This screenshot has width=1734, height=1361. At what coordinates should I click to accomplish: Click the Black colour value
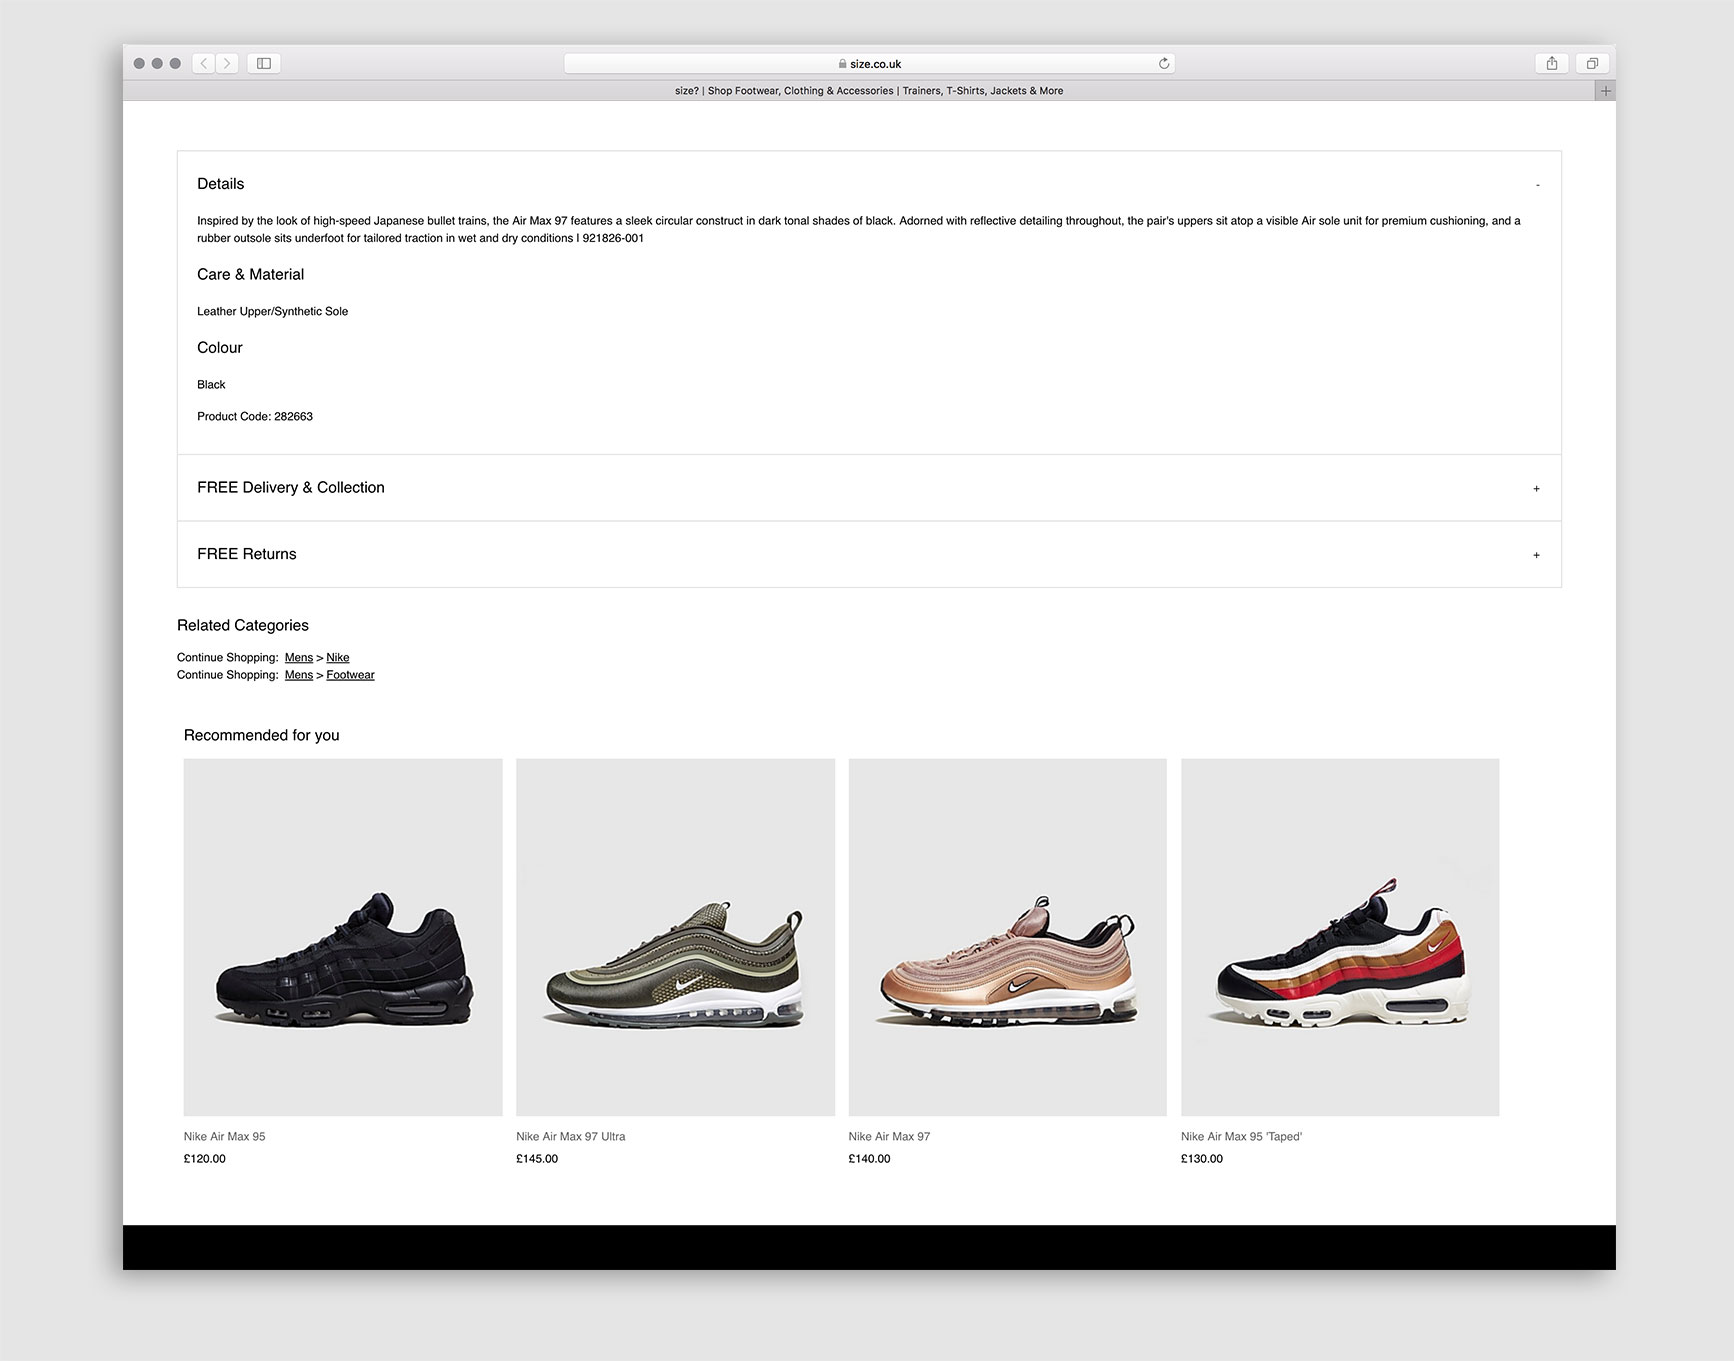[x=211, y=385]
